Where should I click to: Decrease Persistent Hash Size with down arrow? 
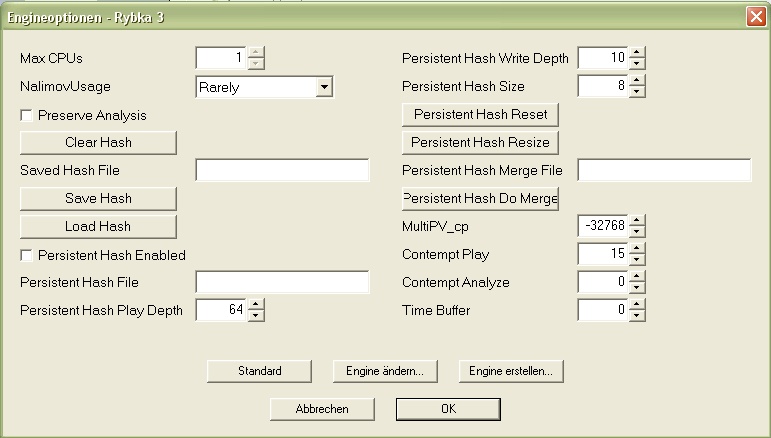point(637,91)
